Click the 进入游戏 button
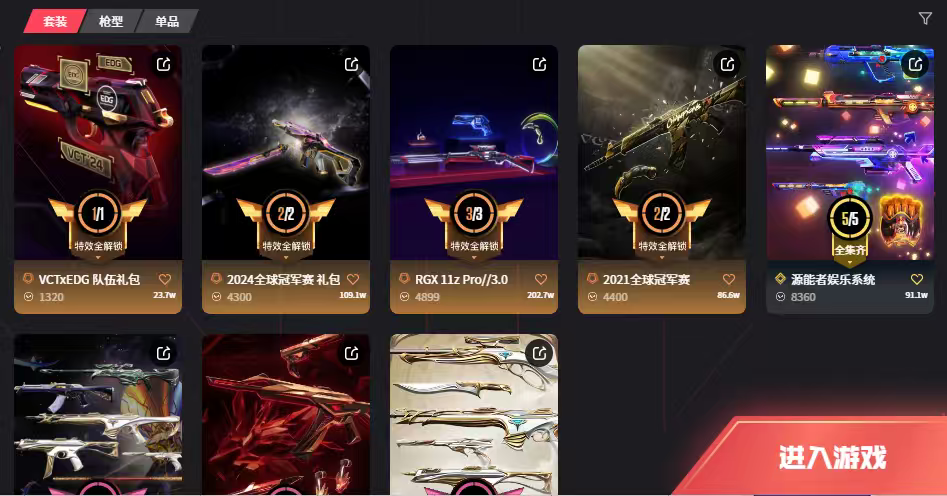947x496 pixels. tap(833, 457)
